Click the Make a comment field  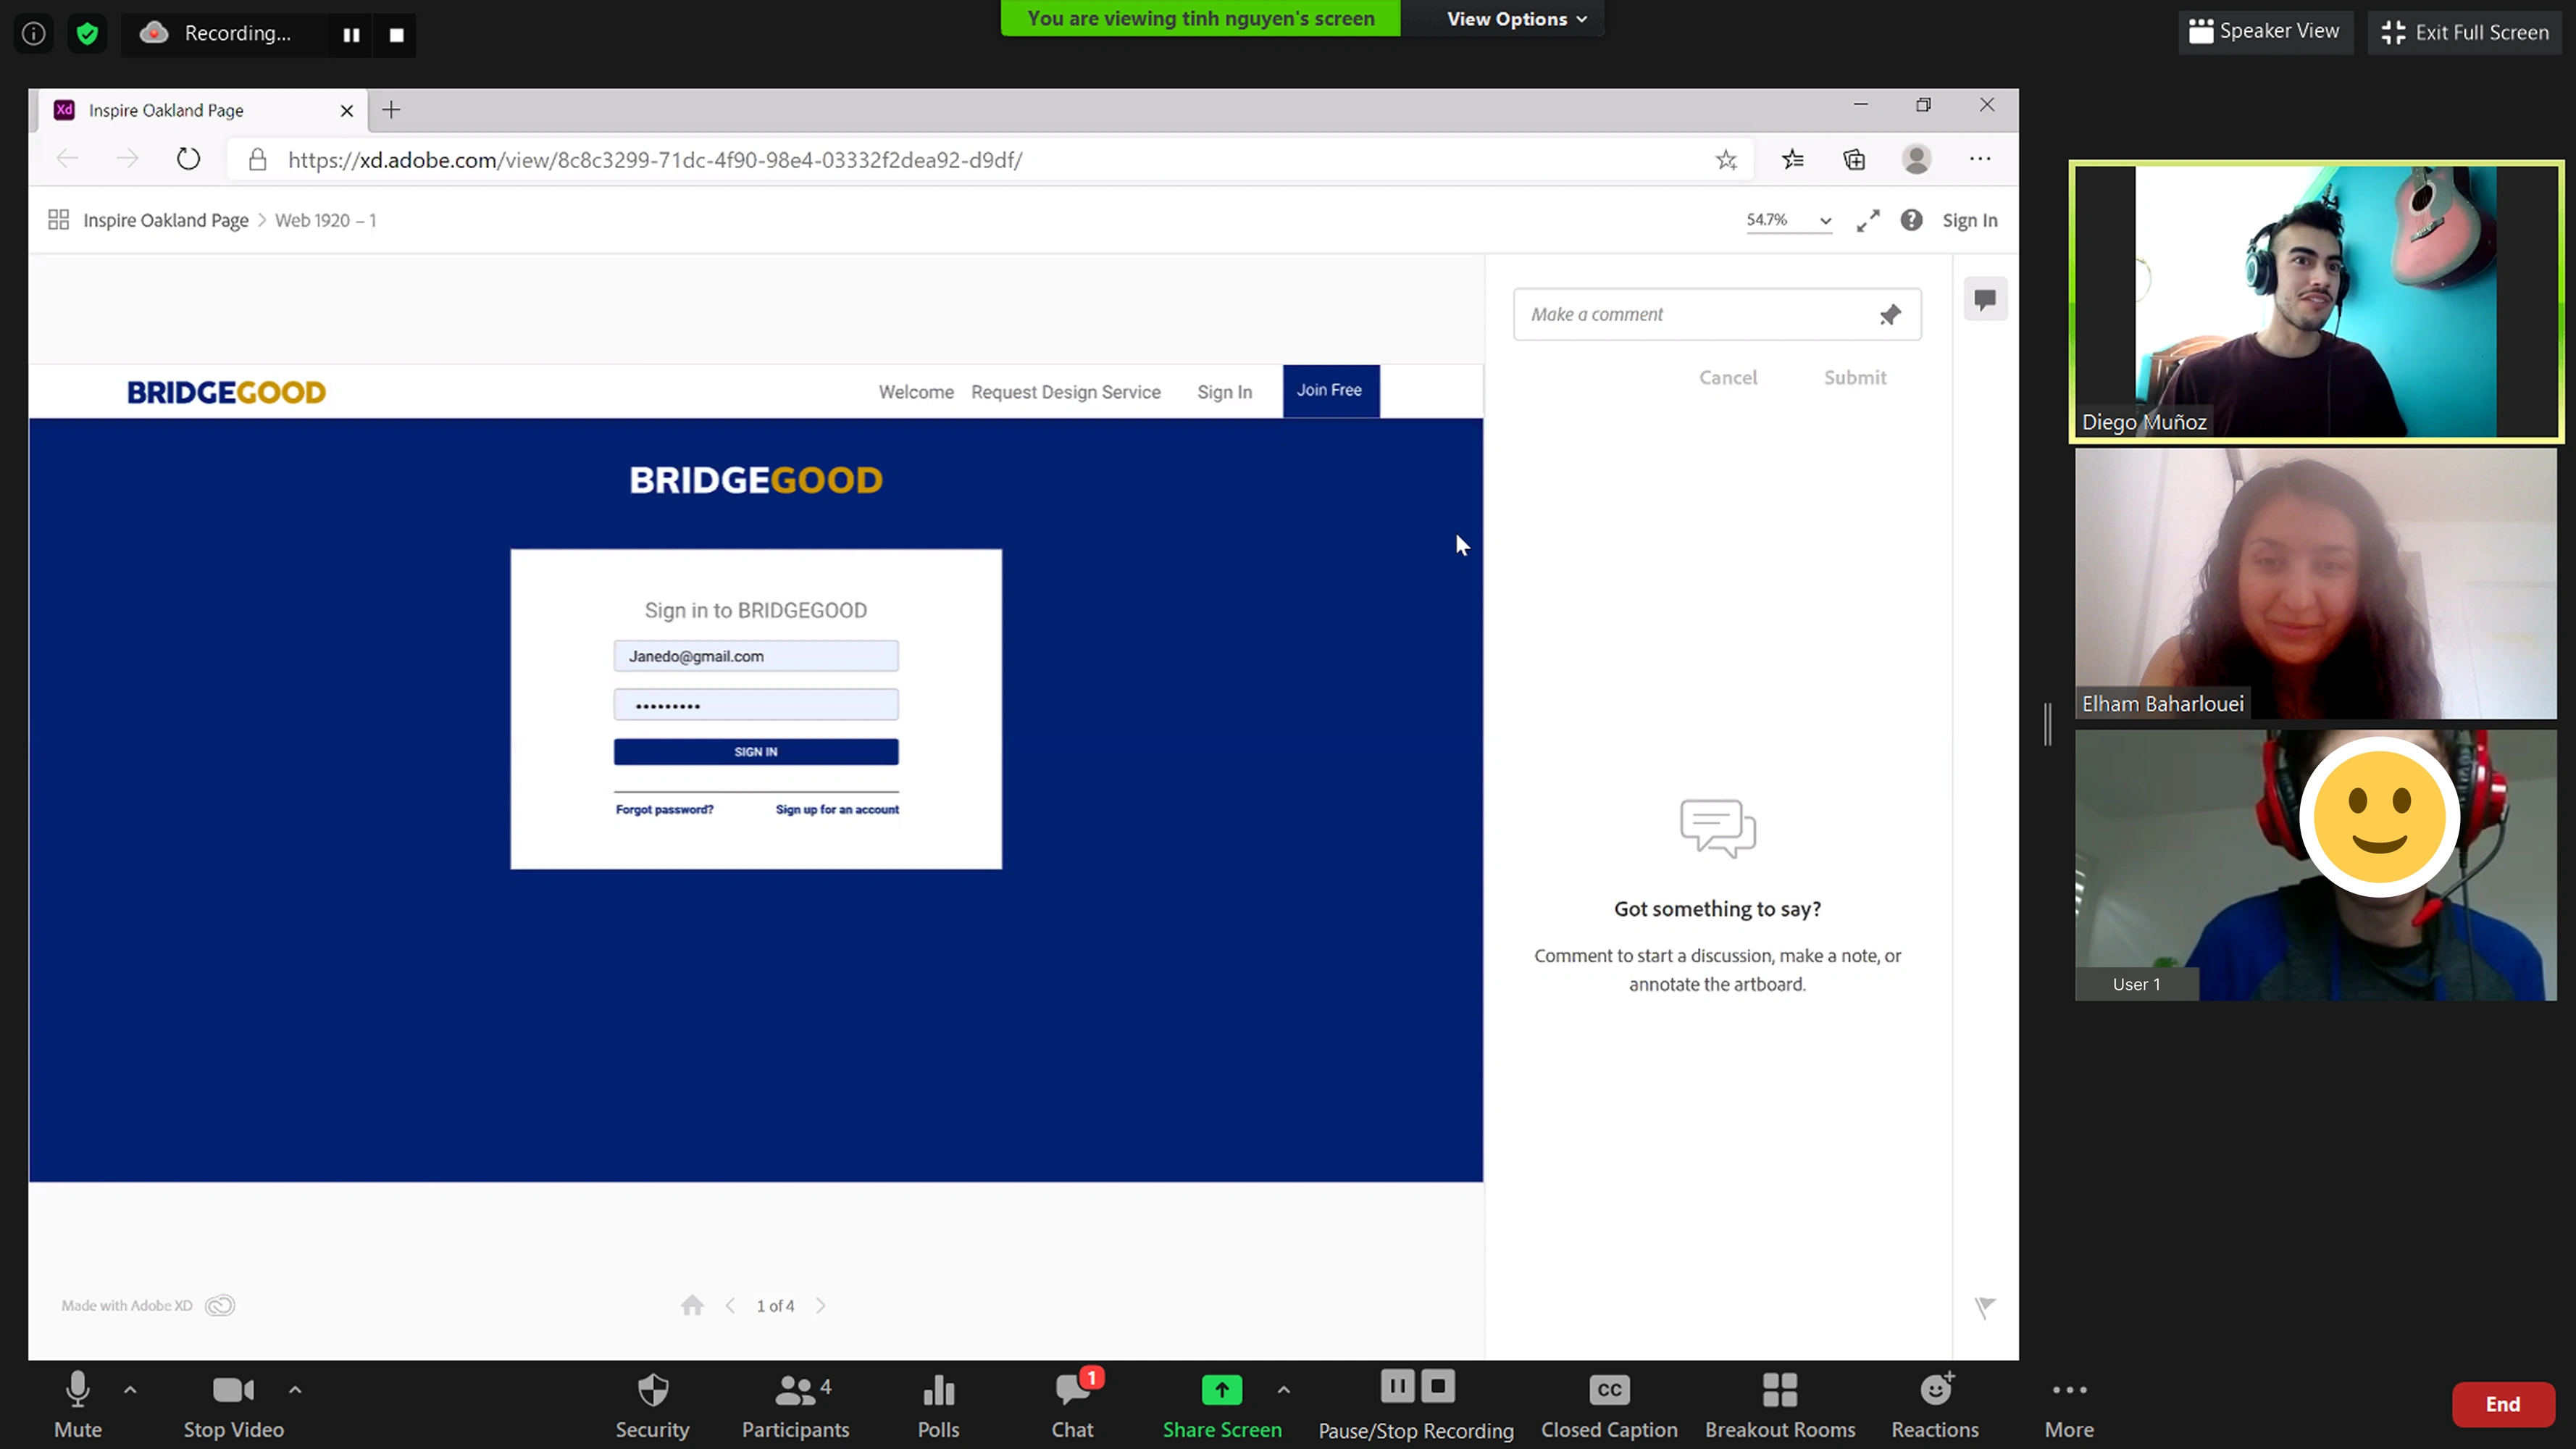[x=1717, y=314]
